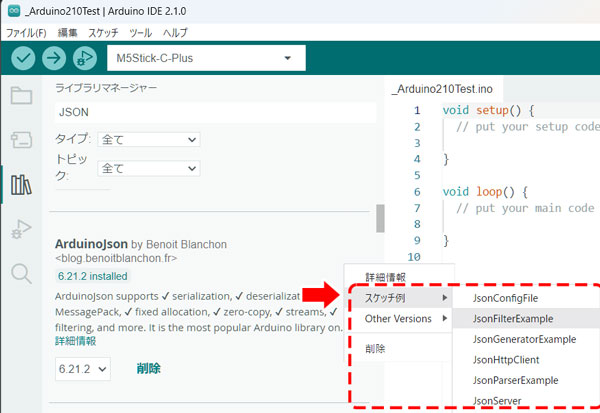This screenshot has width=600, height=413.
Task: Click the library list scrollbar thumb
Action: tap(380, 218)
